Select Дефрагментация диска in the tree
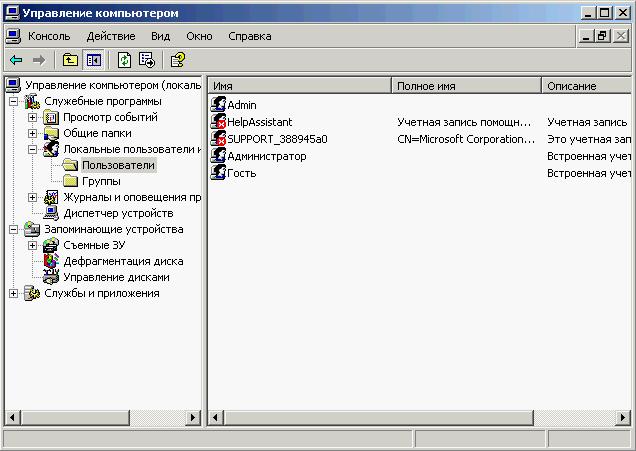Screen dimensions: 636x451 pos(123,261)
